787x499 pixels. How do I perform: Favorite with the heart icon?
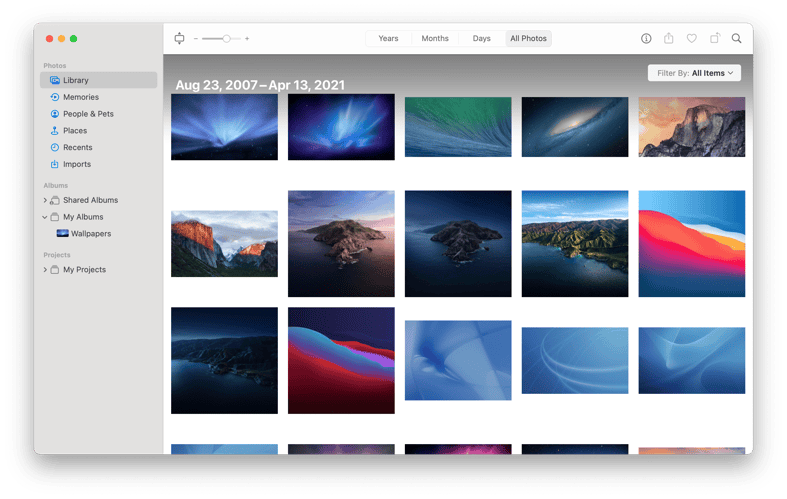pos(692,38)
